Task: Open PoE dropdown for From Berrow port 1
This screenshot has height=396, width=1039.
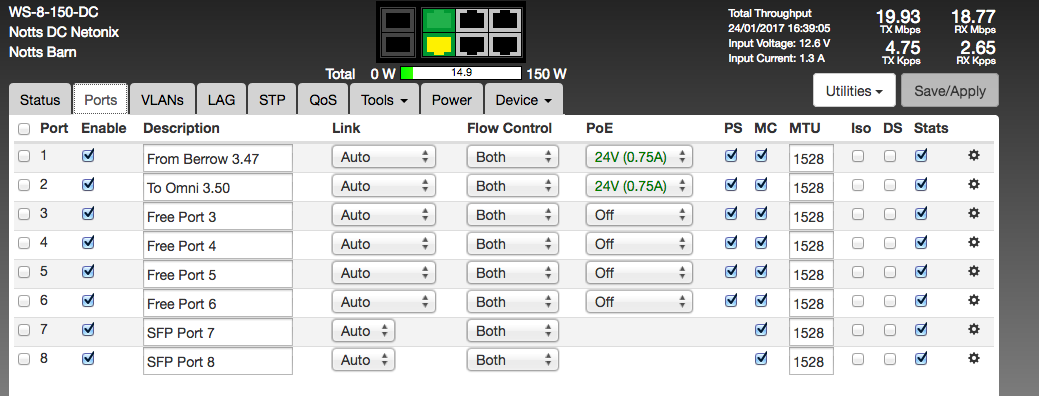Action: point(639,157)
